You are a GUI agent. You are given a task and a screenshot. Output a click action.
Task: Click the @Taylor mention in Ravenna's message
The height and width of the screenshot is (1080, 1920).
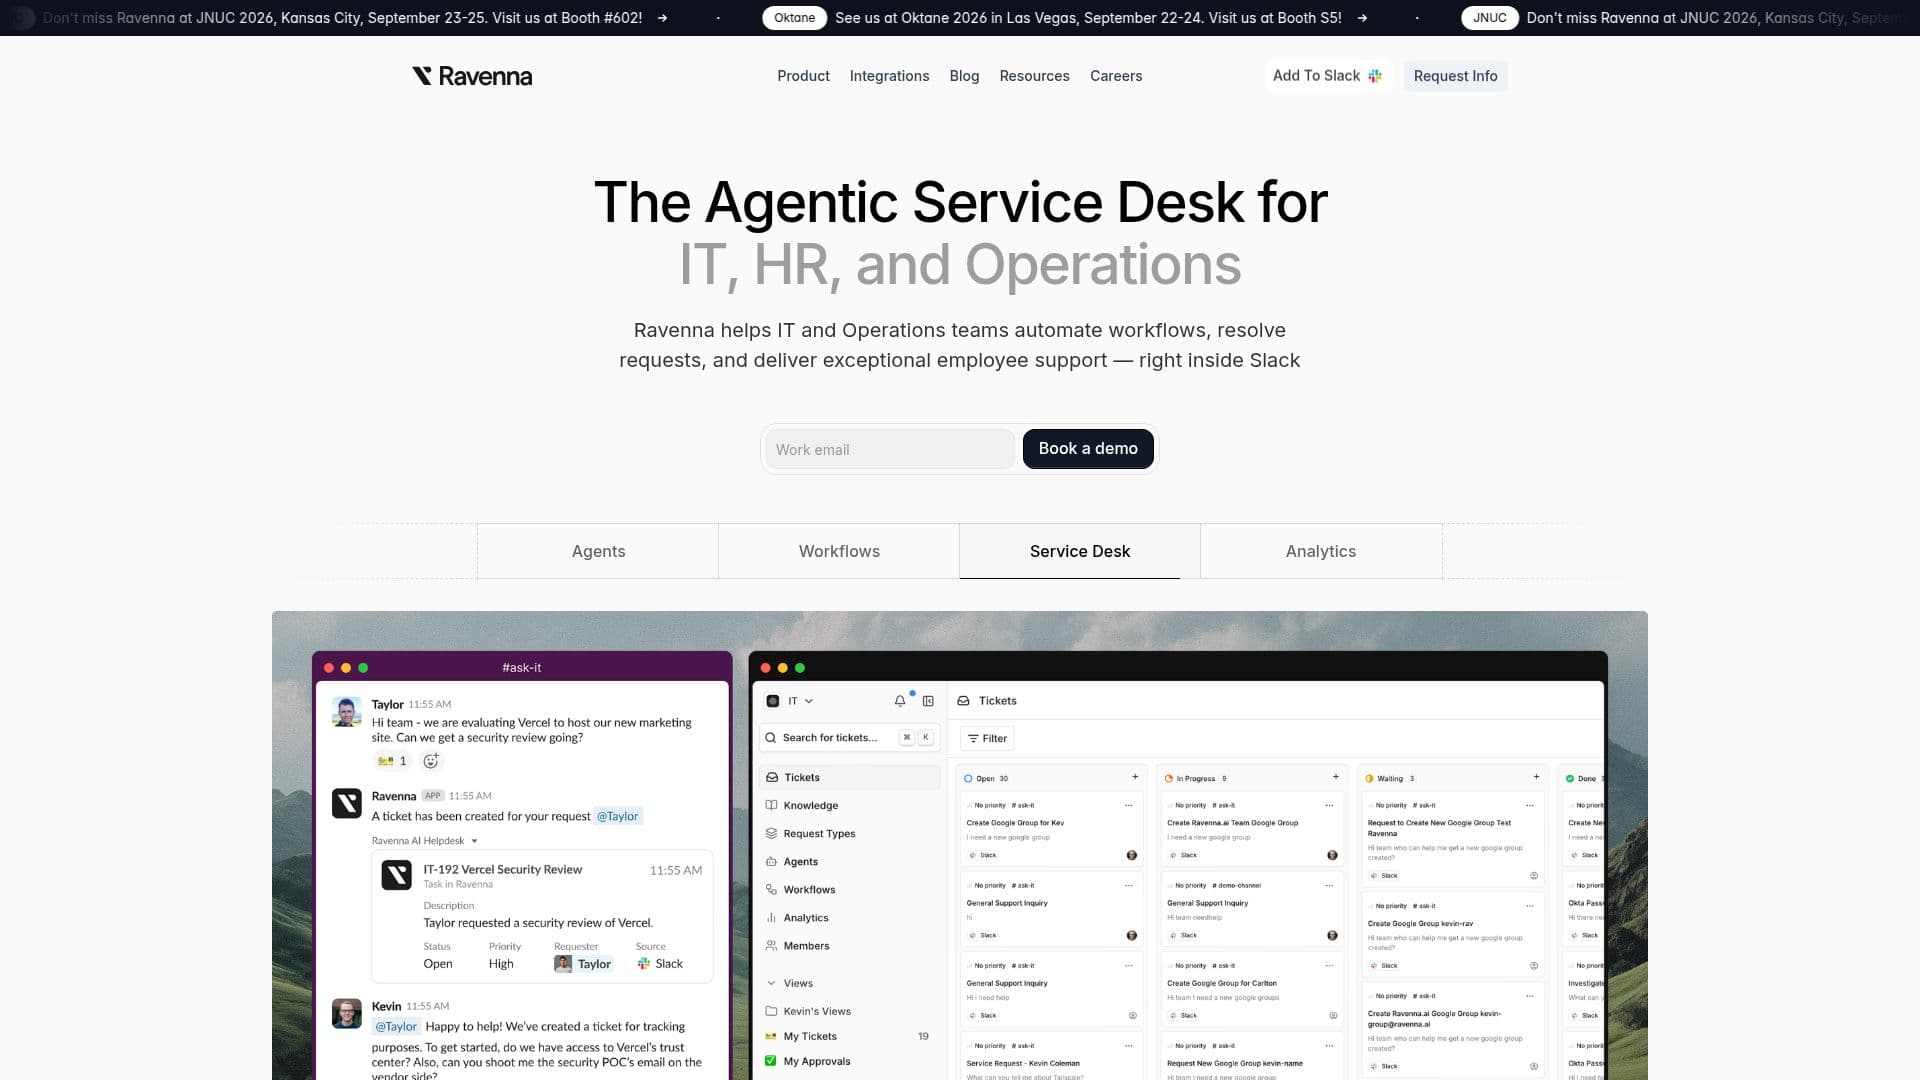pyautogui.click(x=617, y=816)
